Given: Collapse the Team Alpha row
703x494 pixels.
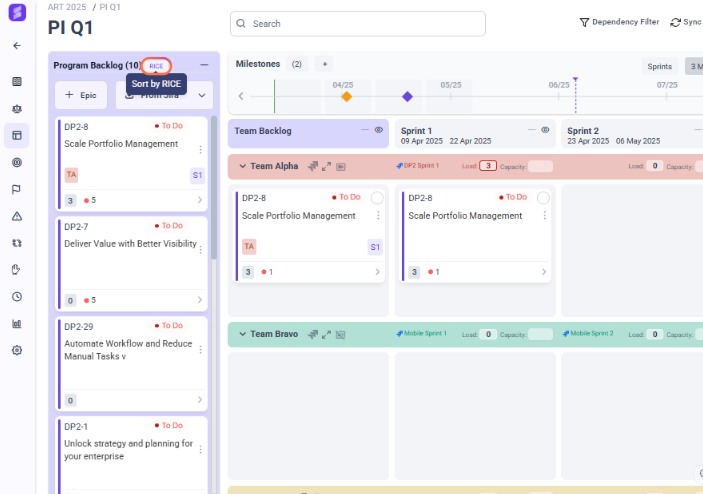Looking at the screenshot, I should [x=241, y=166].
